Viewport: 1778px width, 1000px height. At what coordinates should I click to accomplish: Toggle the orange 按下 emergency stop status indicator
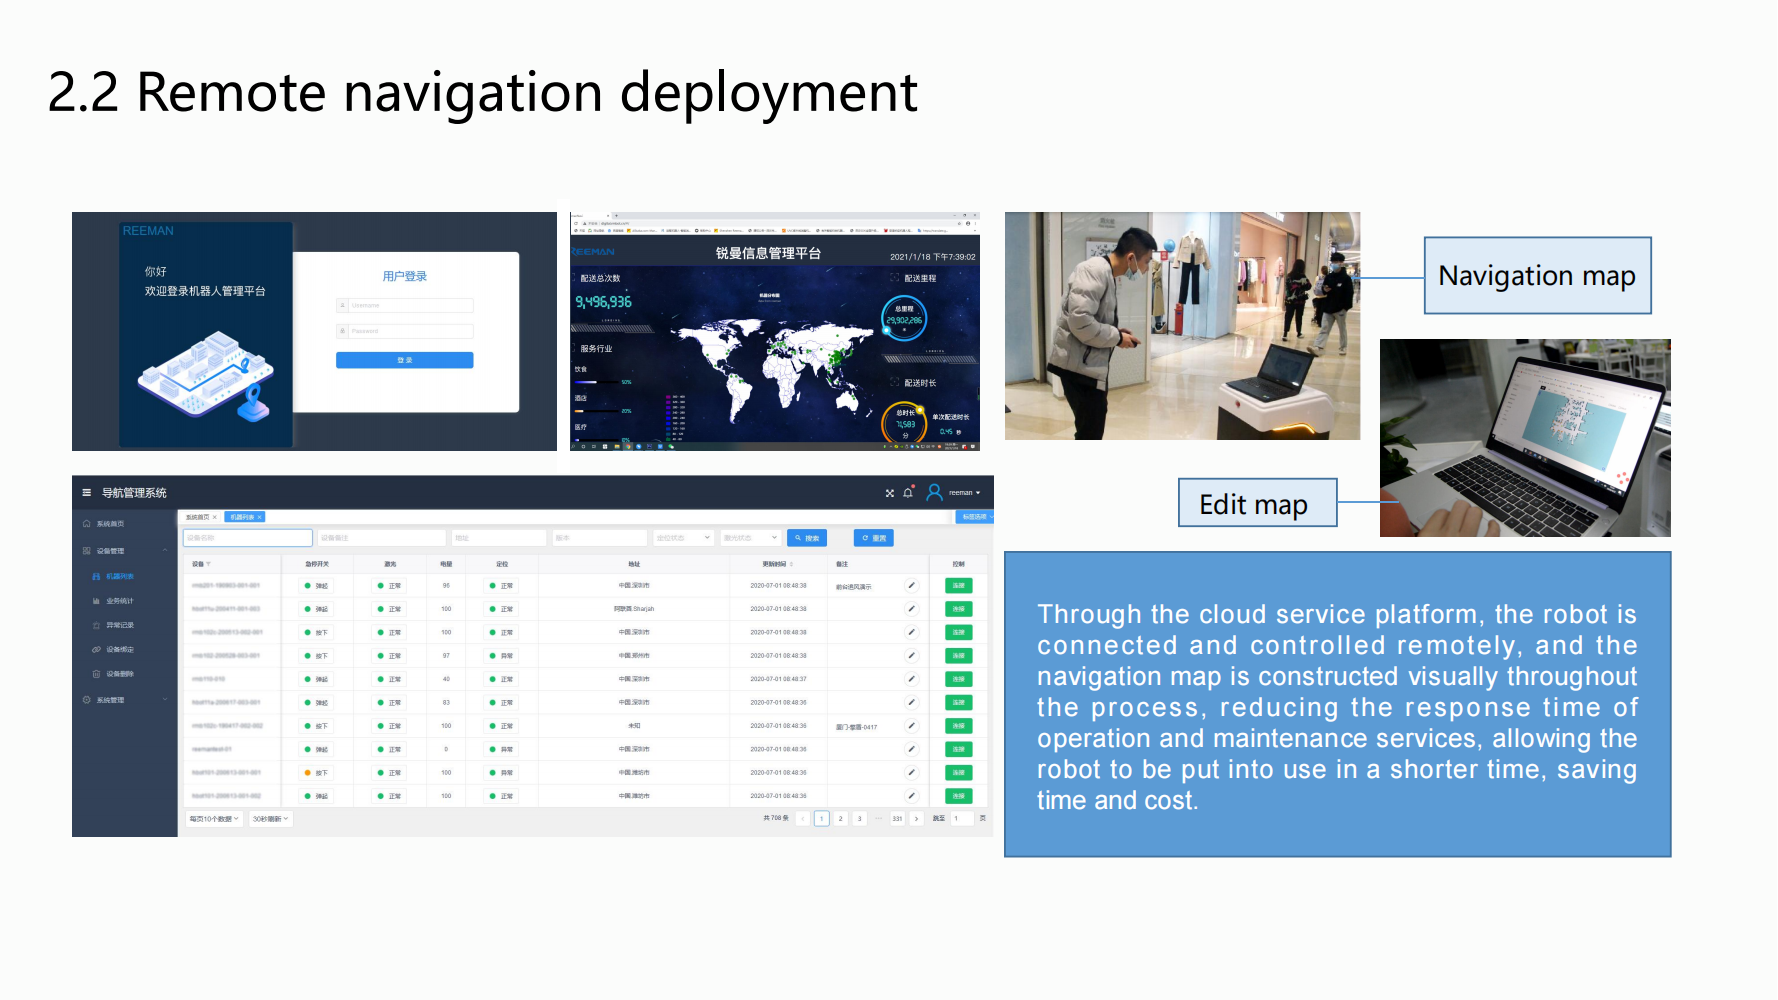pyautogui.click(x=308, y=773)
